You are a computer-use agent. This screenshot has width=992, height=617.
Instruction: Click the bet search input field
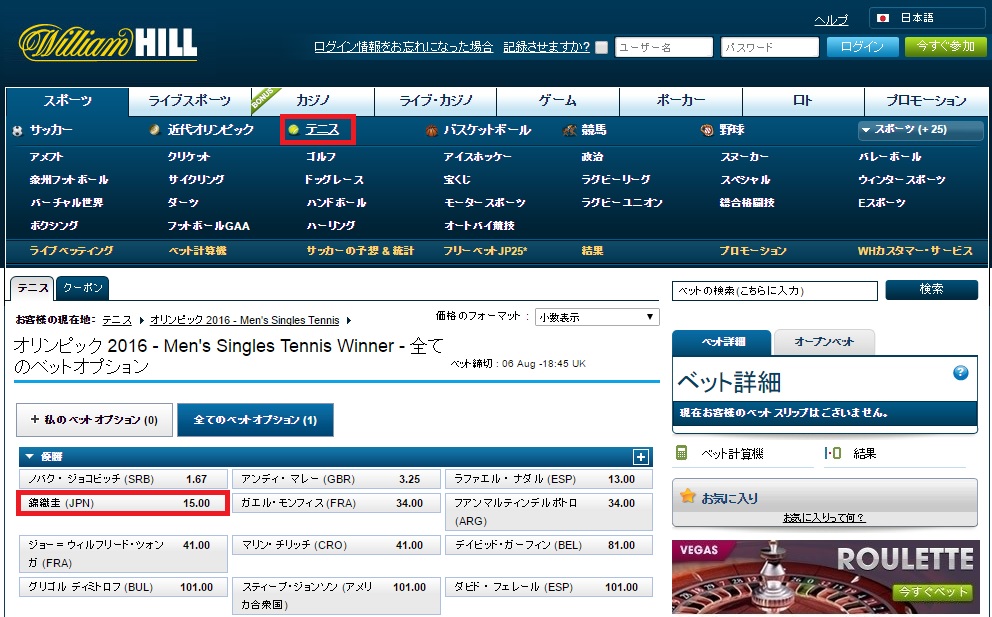(775, 291)
